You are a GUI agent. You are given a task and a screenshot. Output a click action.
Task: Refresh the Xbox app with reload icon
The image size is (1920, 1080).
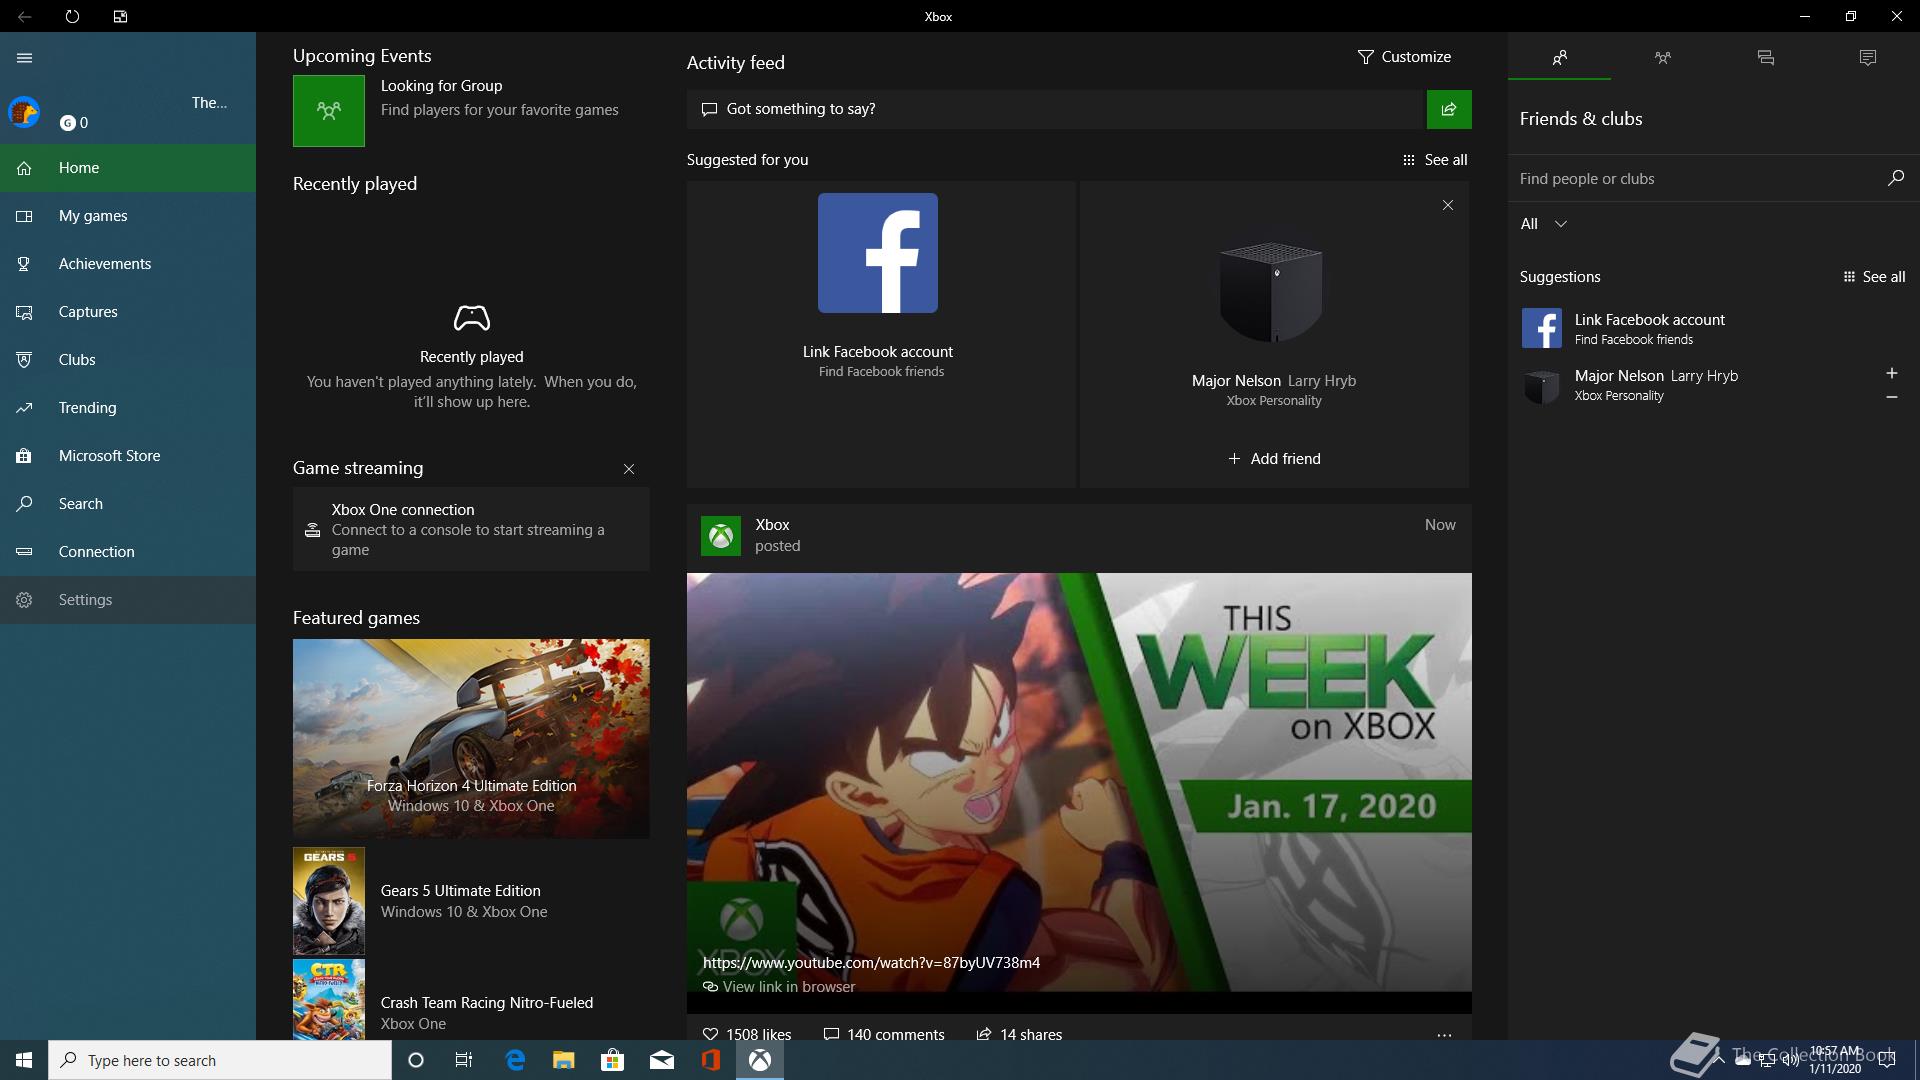[72, 16]
